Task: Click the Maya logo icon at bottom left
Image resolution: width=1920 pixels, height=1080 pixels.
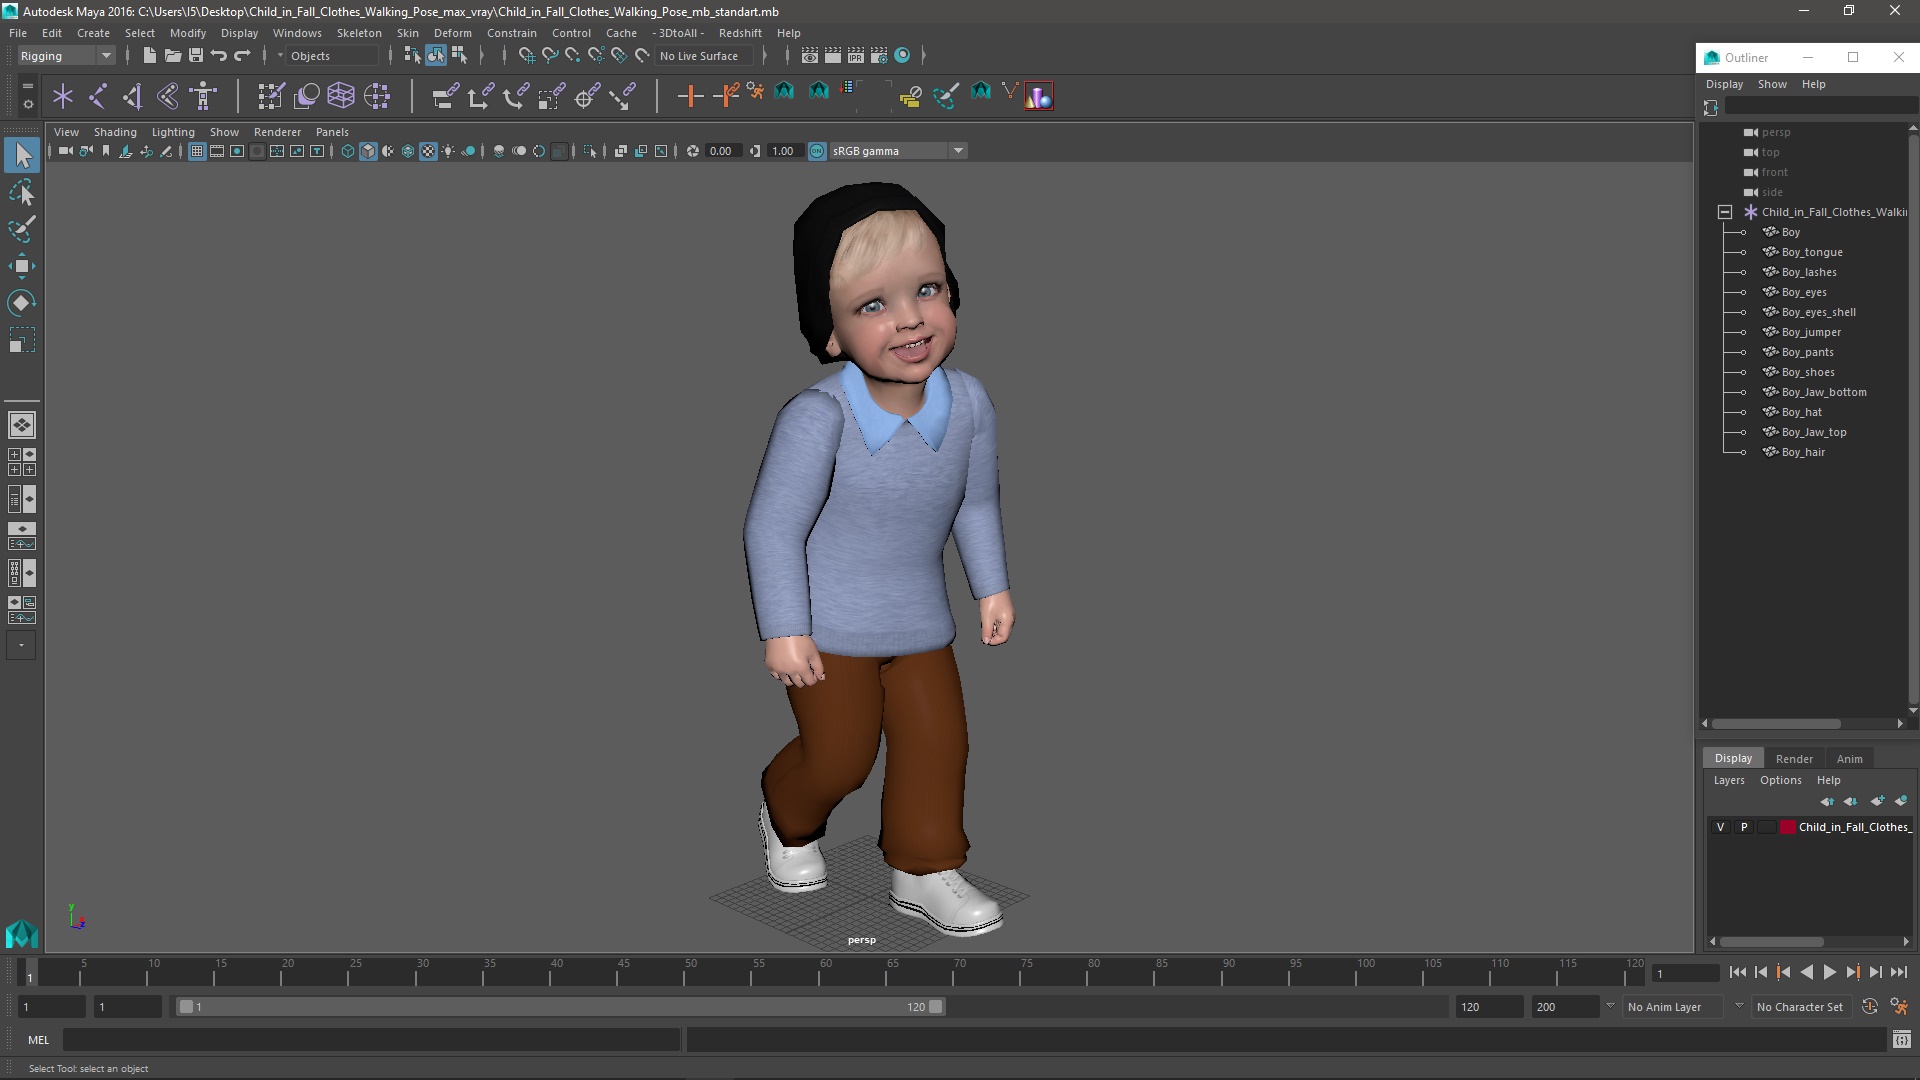Action: pos(22,934)
